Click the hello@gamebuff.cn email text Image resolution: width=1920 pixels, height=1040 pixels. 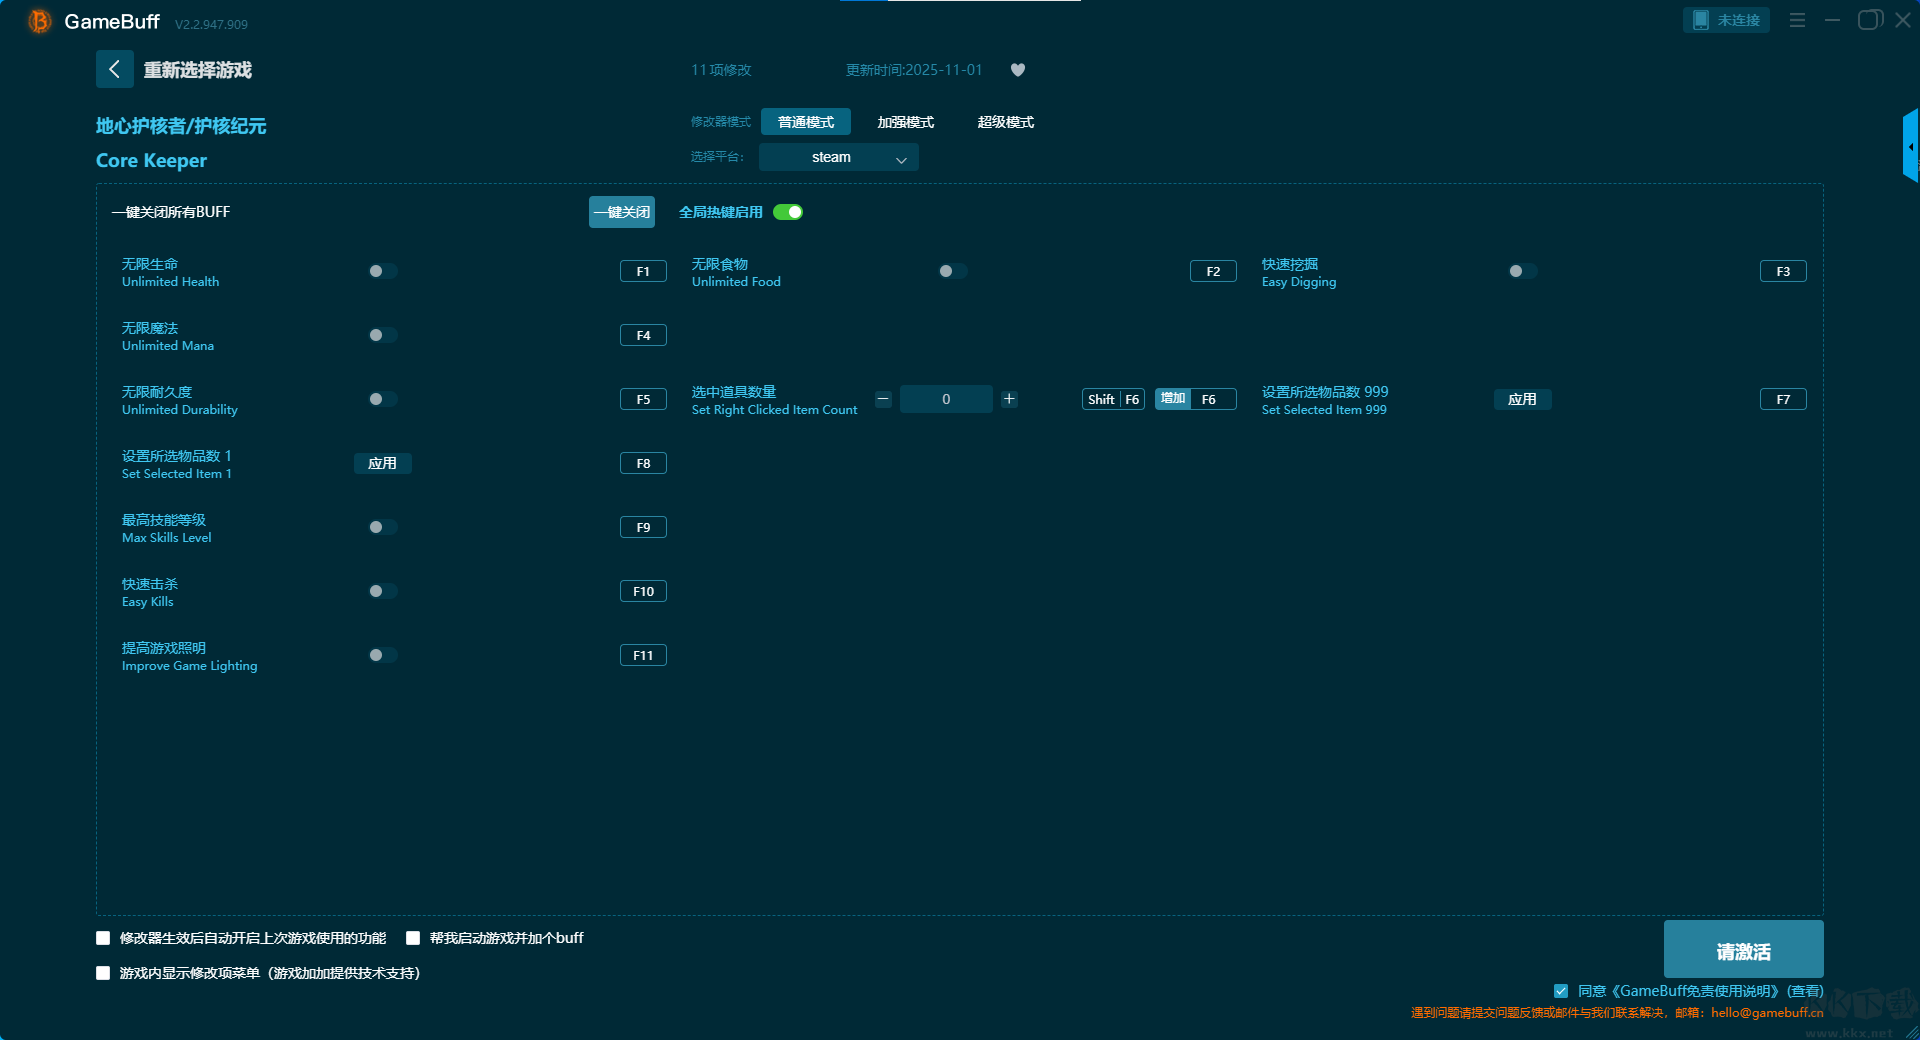click(1767, 1012)
